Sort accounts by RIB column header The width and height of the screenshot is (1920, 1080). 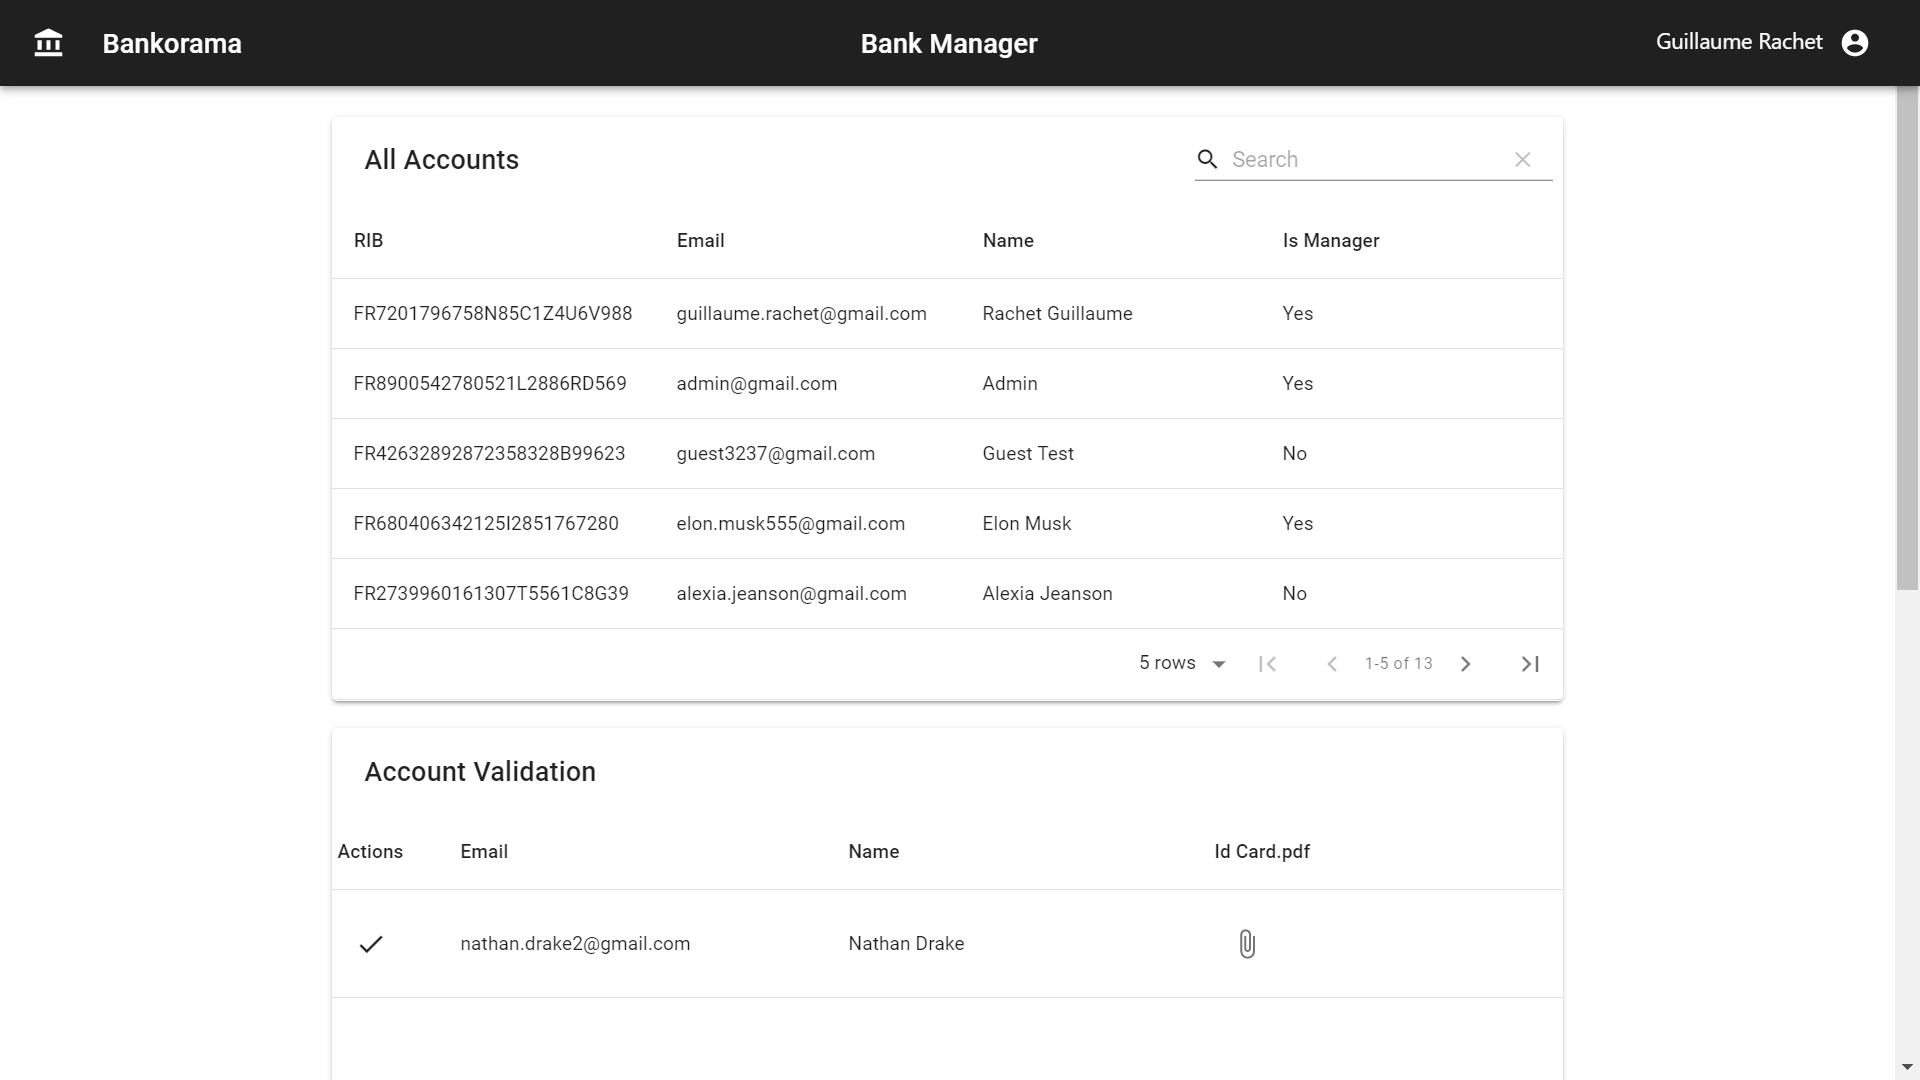[x=368, y=240]
